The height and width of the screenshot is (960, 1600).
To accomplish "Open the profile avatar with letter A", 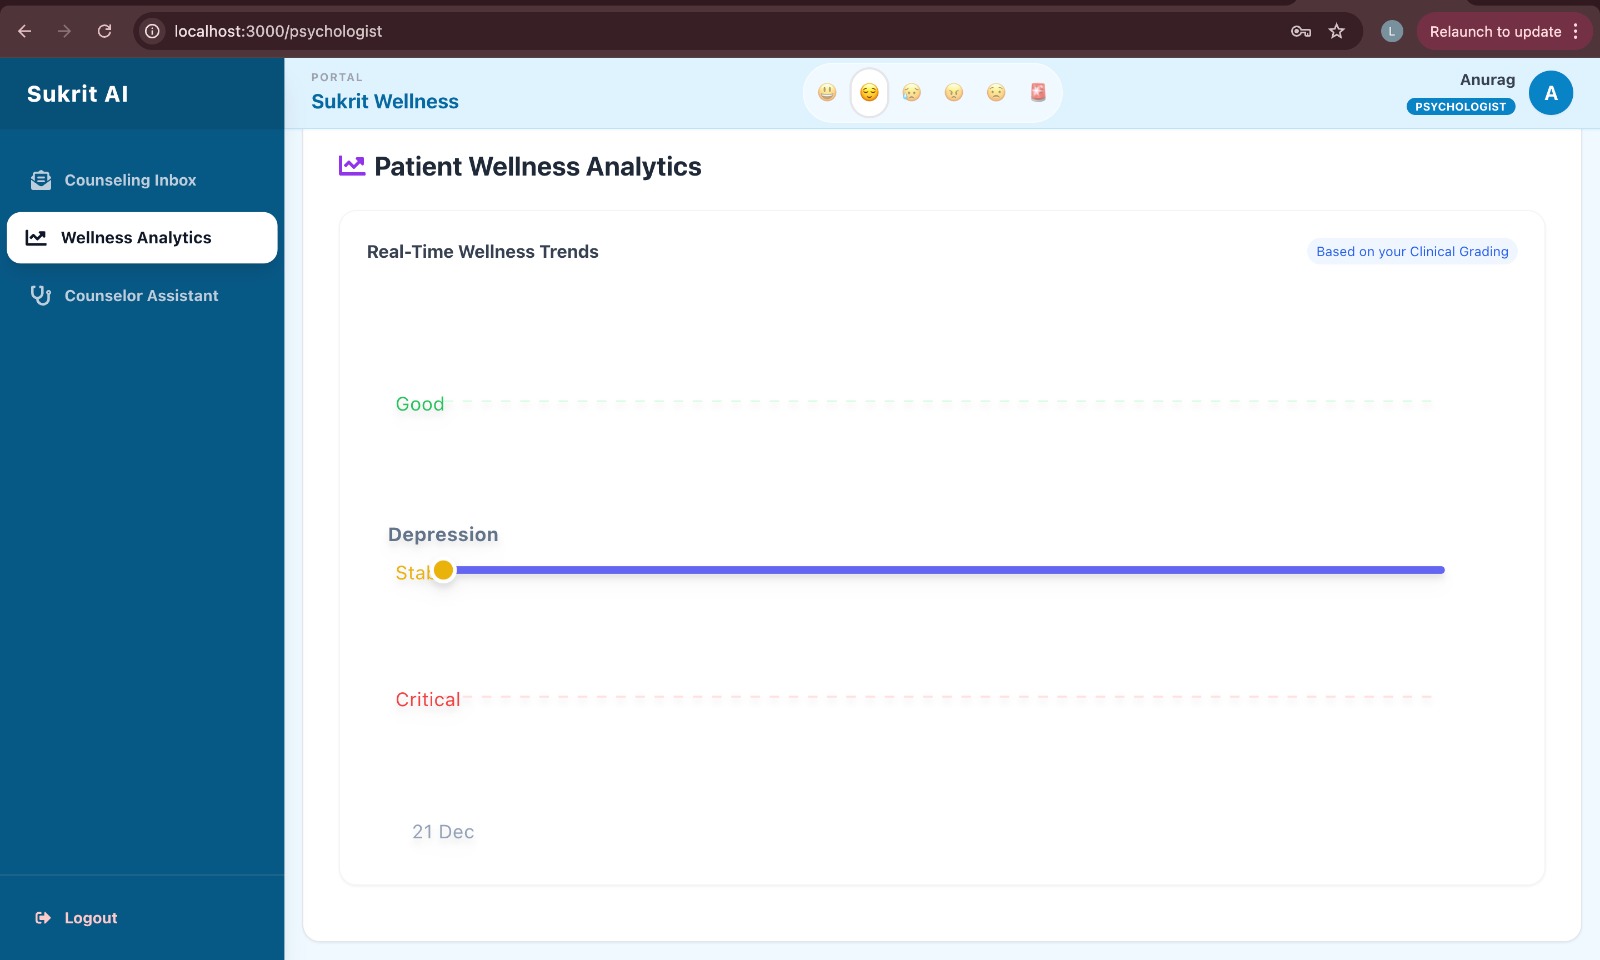I will coord(1551,93).
